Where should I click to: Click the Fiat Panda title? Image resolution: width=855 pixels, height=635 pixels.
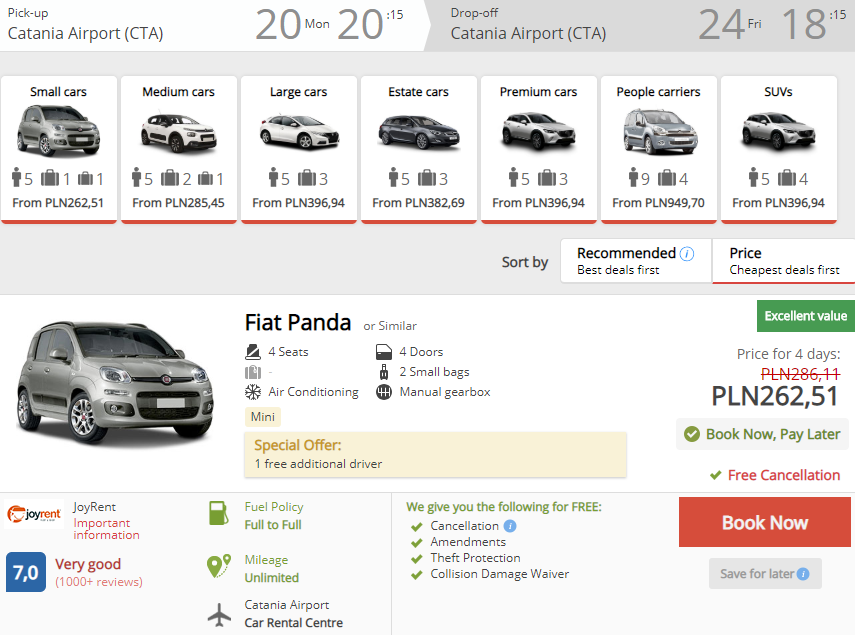click(298, 323)
